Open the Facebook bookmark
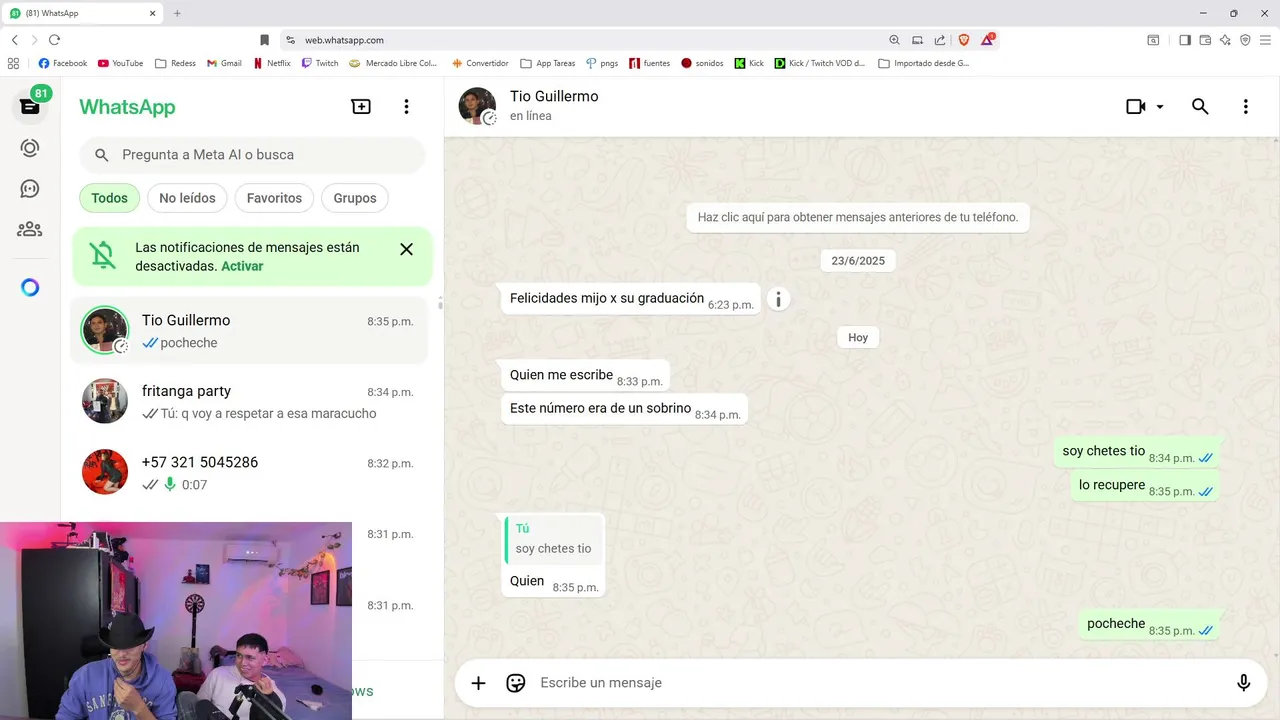The height and width of the screenshot is (720, 1280). tap(62, 63)
